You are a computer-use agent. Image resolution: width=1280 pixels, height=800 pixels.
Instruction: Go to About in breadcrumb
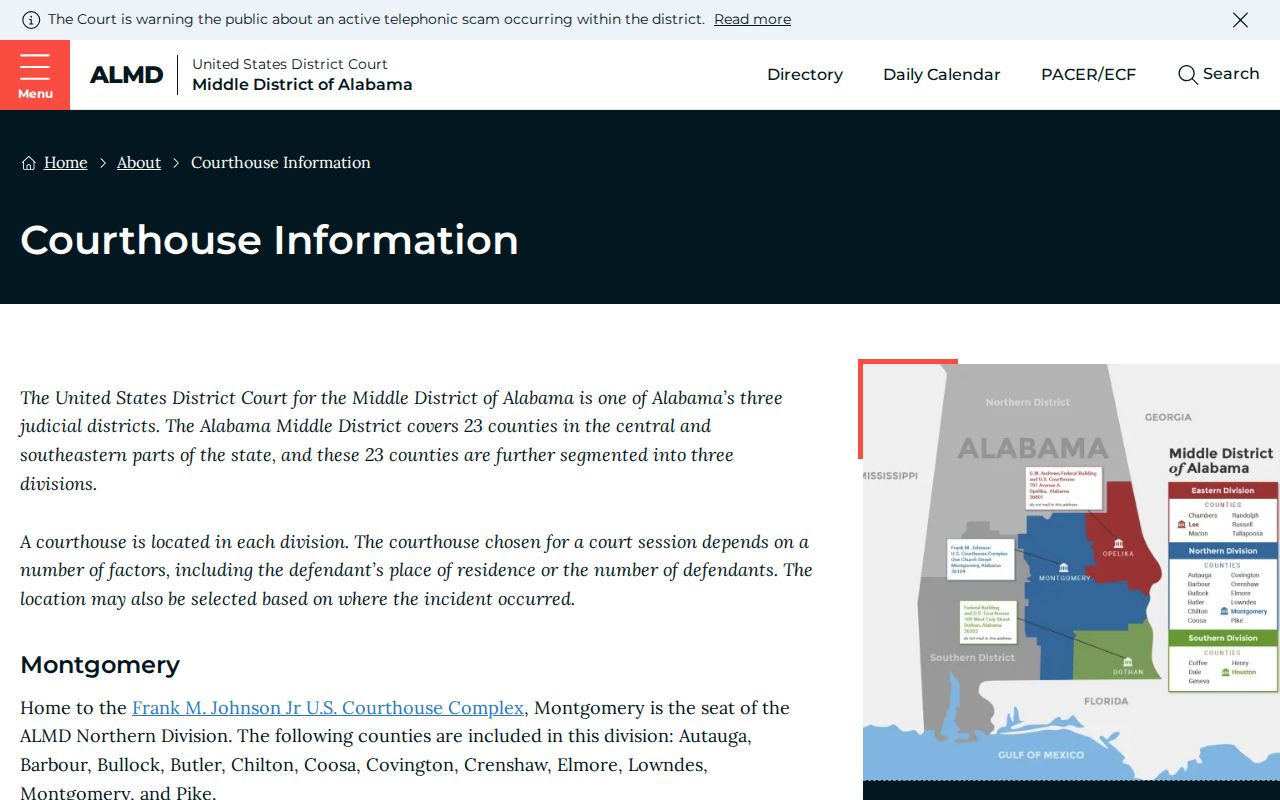139,163
